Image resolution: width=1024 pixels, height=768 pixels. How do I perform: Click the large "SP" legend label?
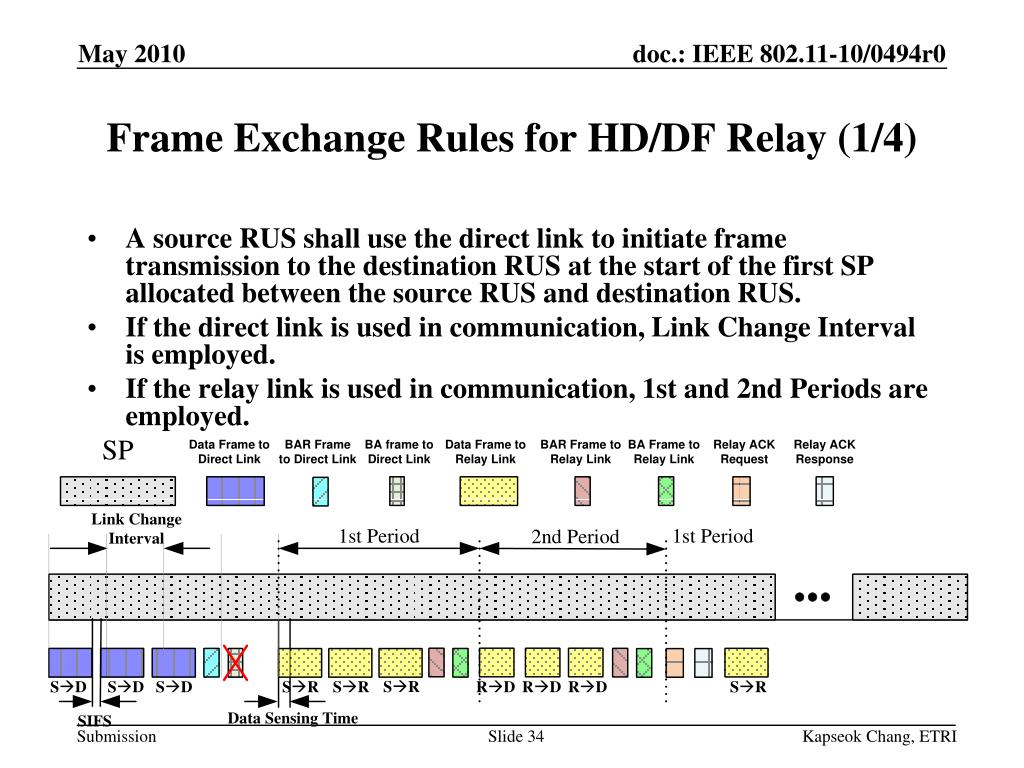(118, 451)
